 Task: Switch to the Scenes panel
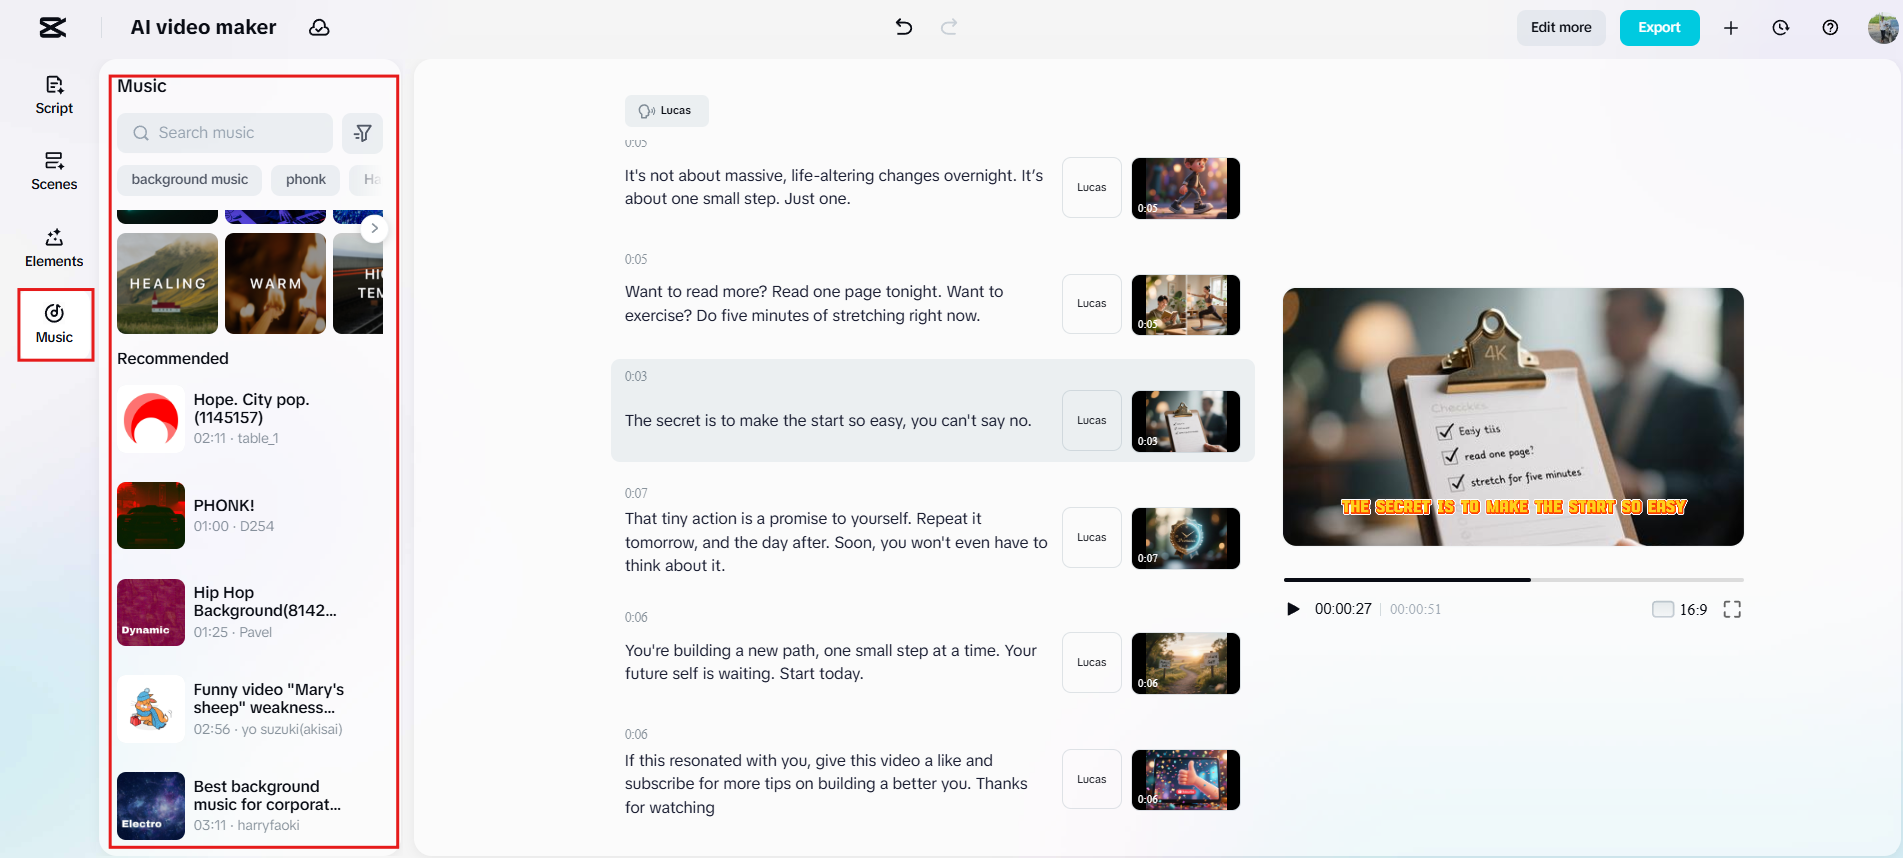(x=54, y=171)
